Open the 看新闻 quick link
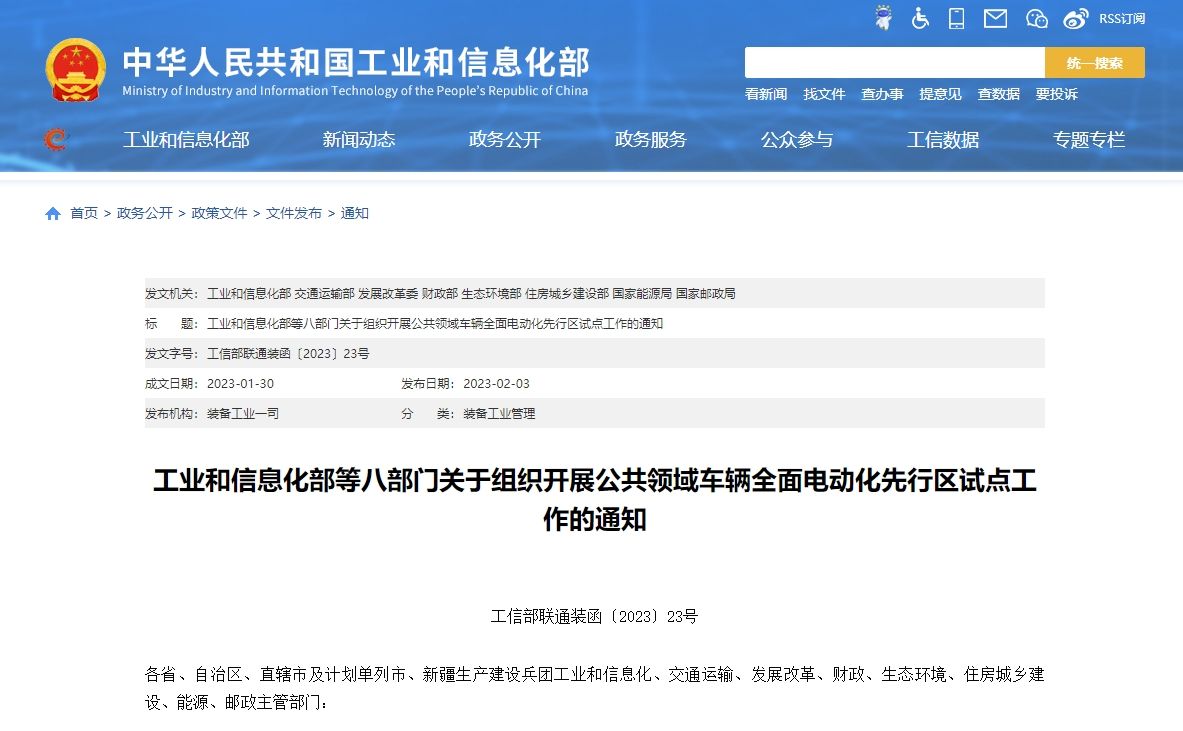 pyautogui.click(x=766, y=94)
